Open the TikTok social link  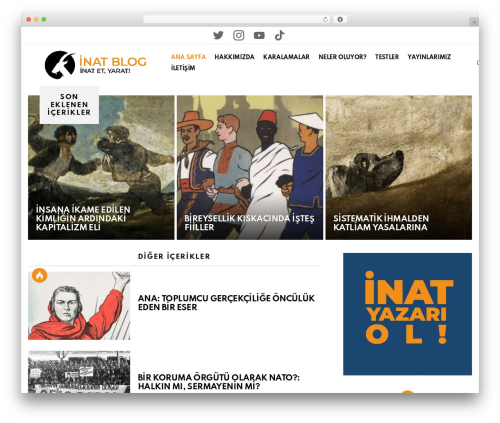pyautogui.click(x=280, y=35)
